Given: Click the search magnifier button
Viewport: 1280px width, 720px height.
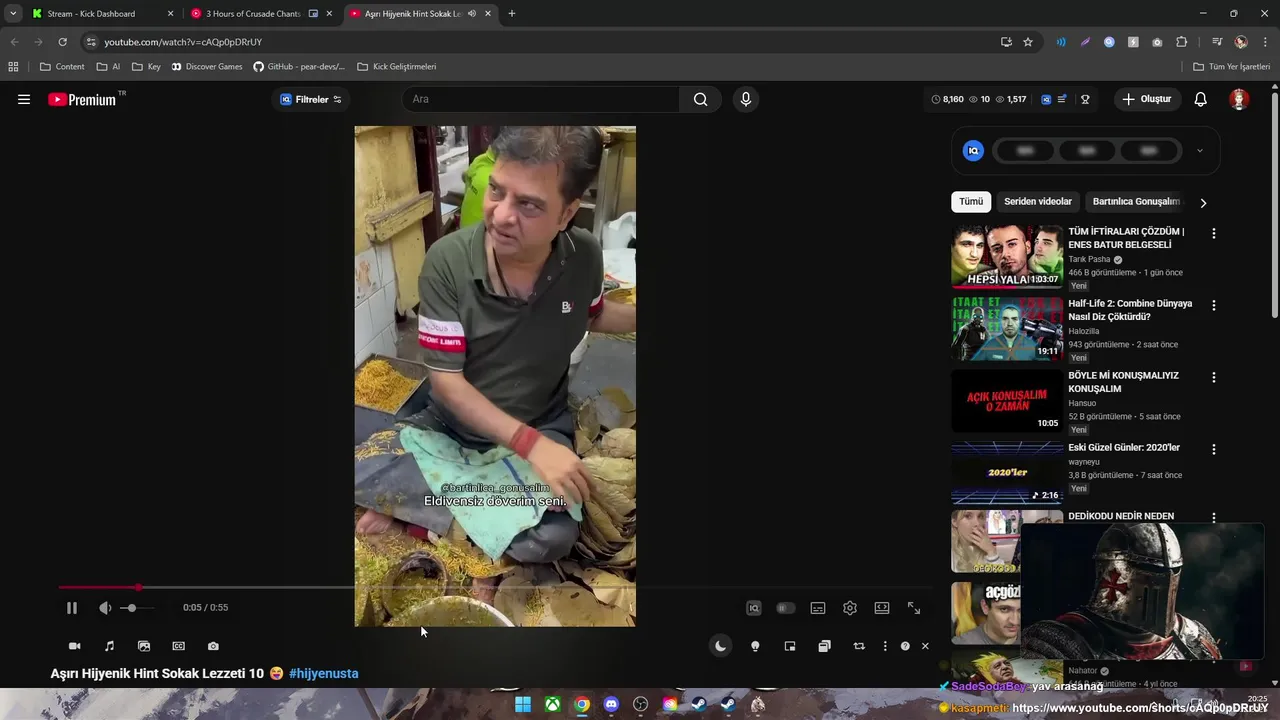Looking at the screenshot, I should click(x=700, y=99).
